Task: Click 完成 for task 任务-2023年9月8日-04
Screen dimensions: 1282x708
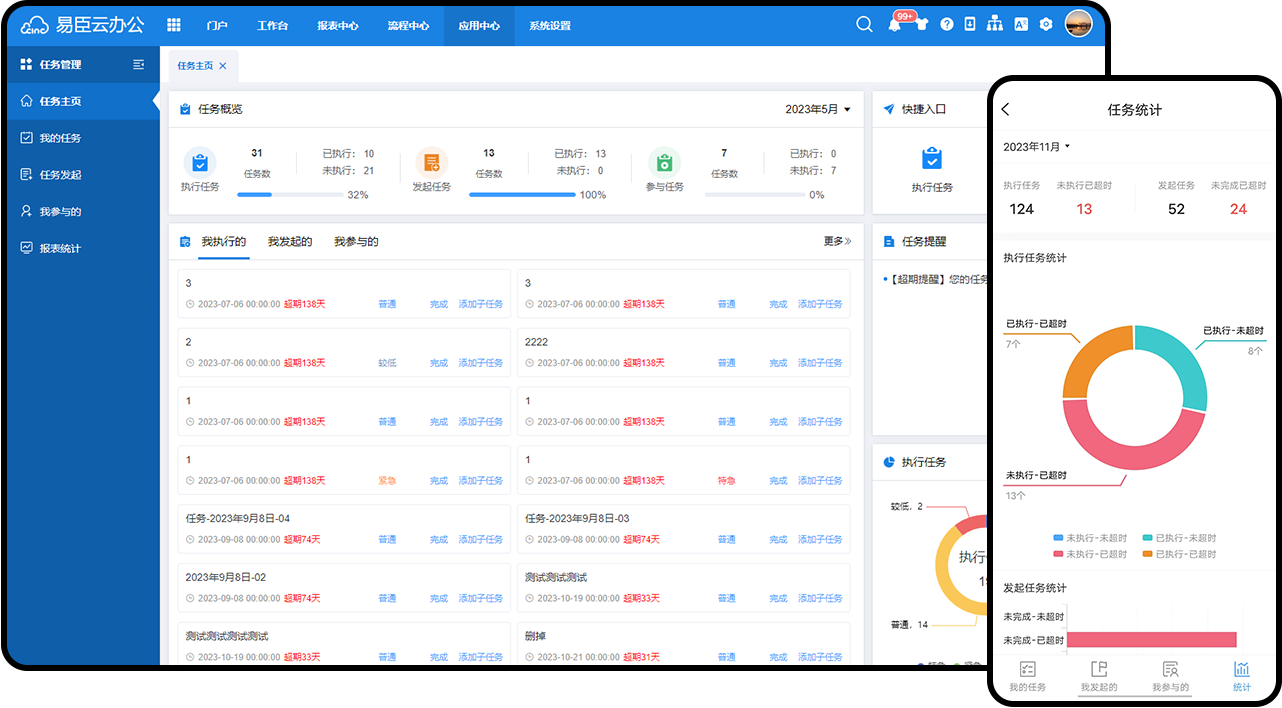Action: 438,540
